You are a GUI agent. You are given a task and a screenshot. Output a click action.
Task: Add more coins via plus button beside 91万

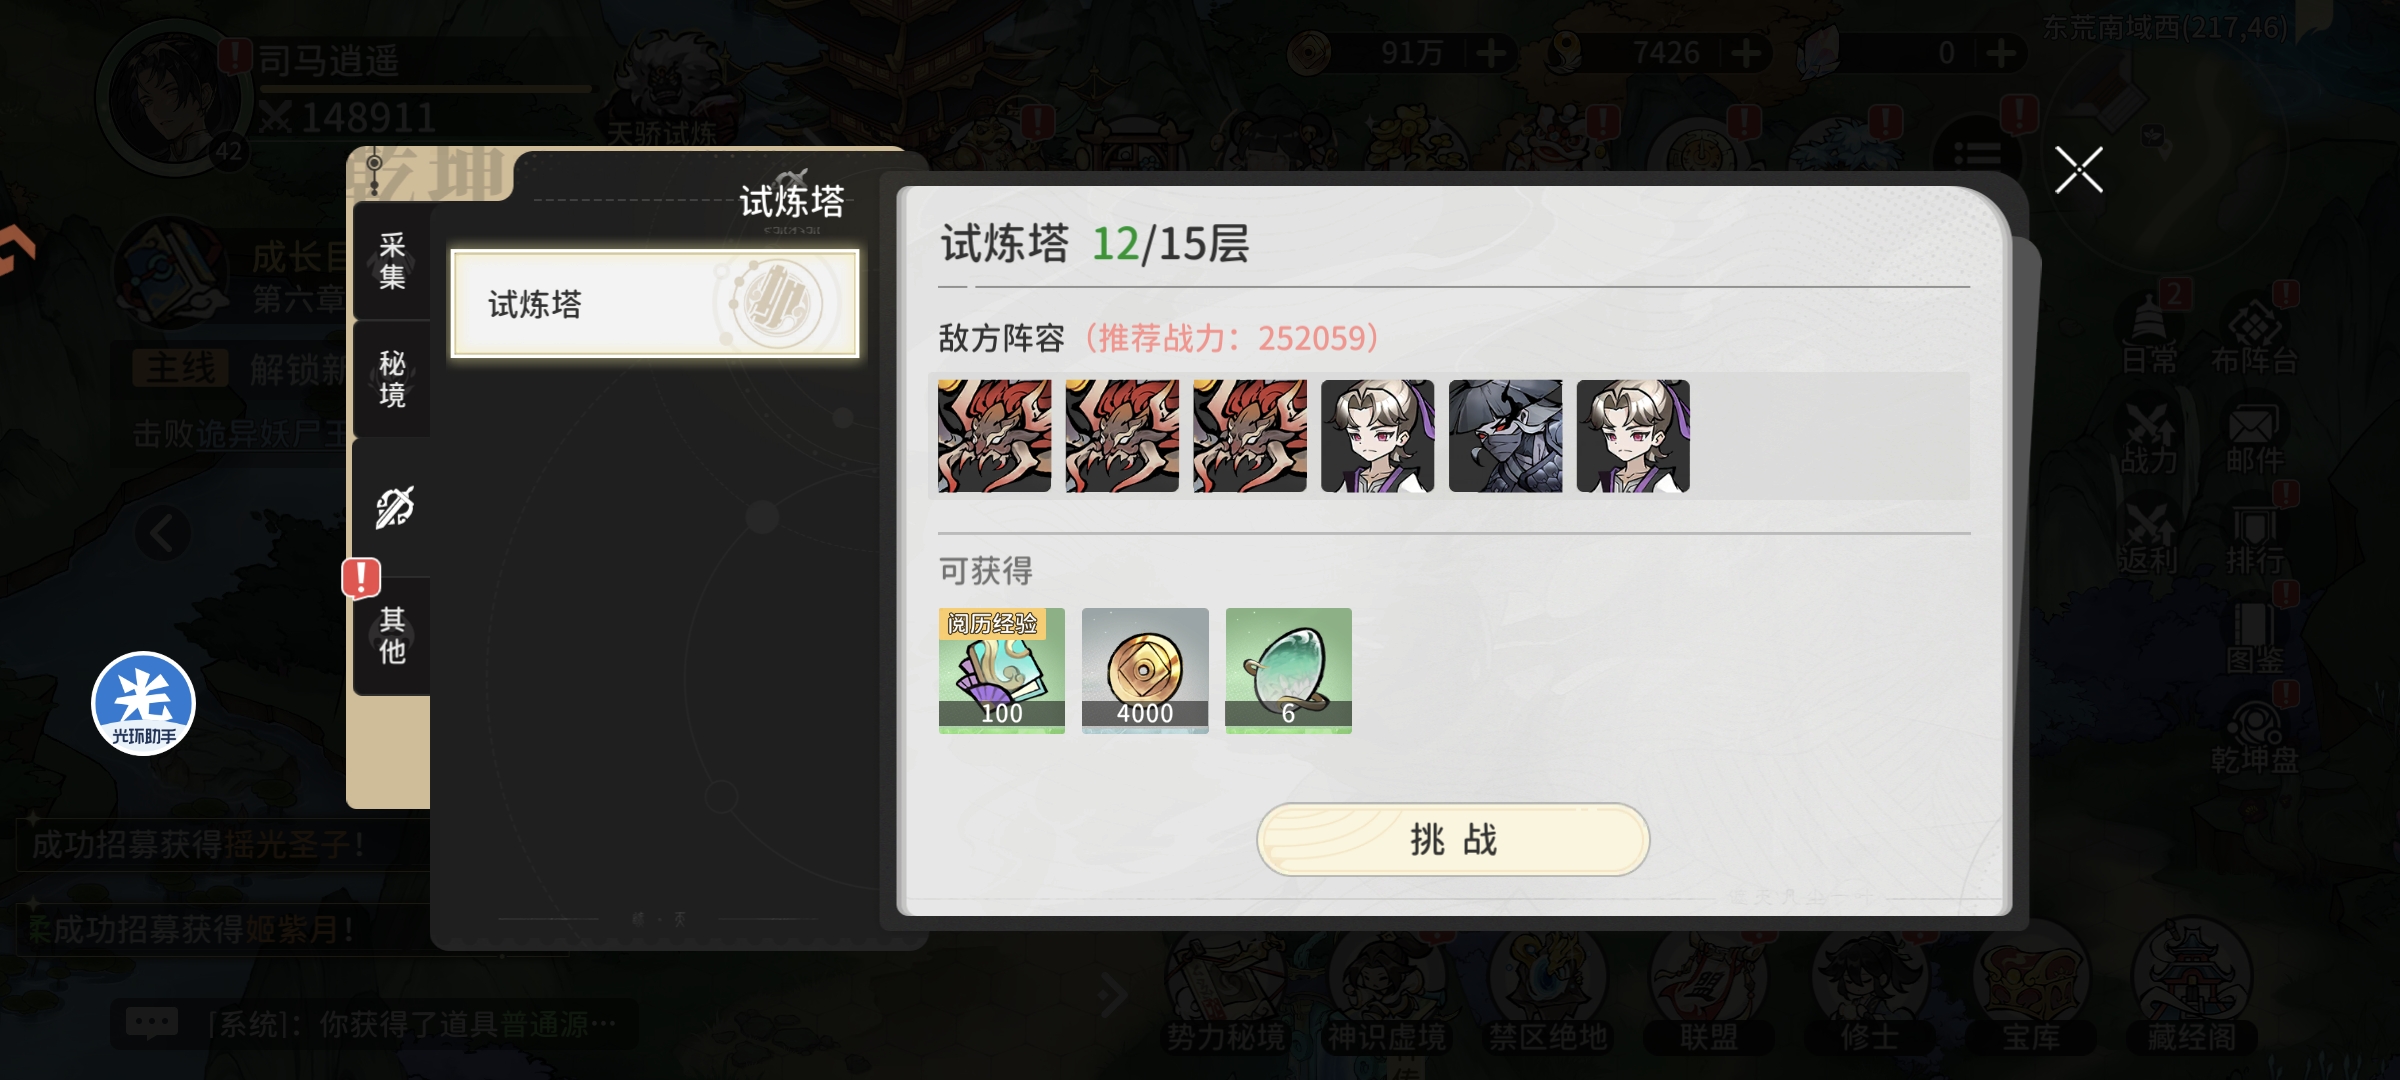(x=1490, y=53)
